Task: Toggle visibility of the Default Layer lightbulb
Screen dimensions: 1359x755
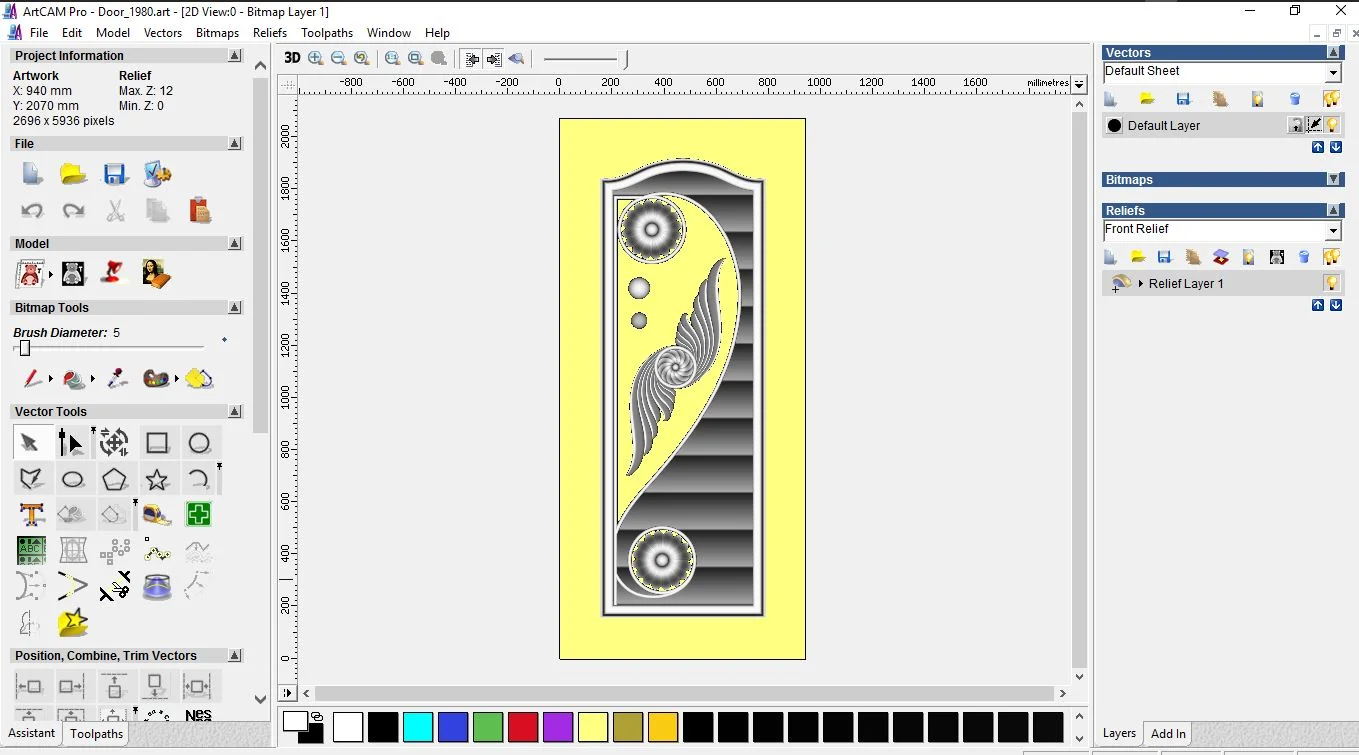Action: (x=1331, y=125)
